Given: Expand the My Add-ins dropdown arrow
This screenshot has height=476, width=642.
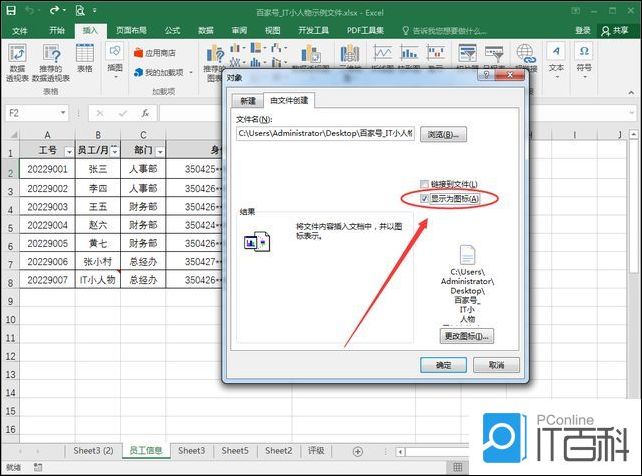Looking at the screenshot, I should (191, 72).
